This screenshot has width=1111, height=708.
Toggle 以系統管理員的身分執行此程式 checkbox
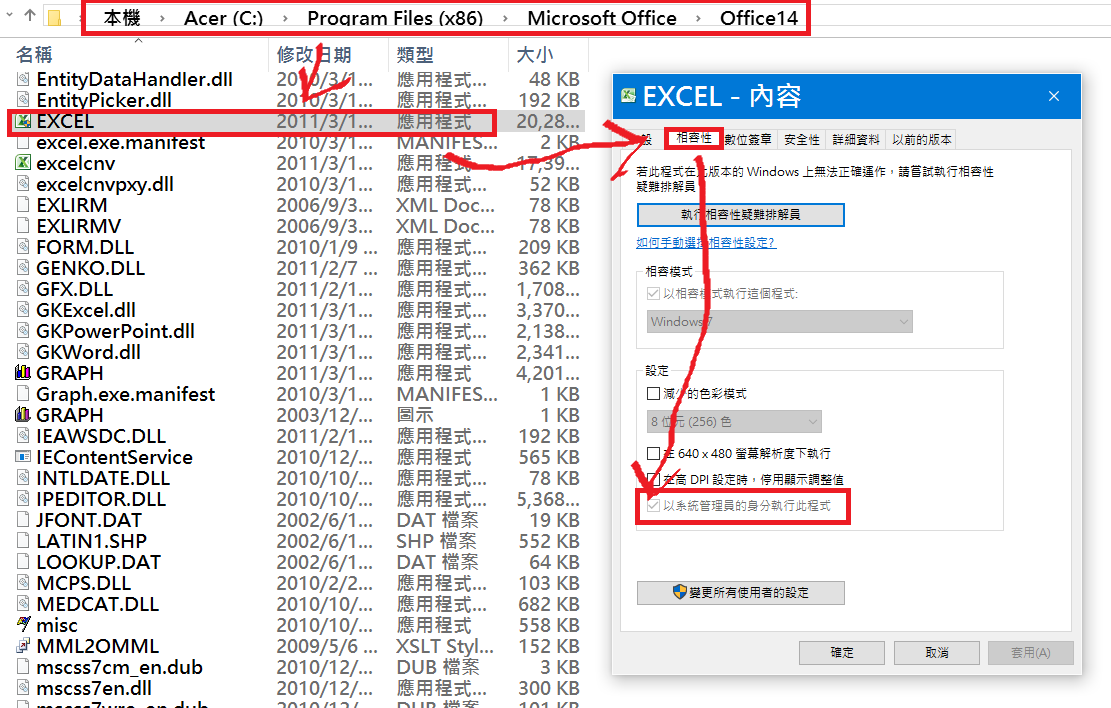(x=653, y=506)
